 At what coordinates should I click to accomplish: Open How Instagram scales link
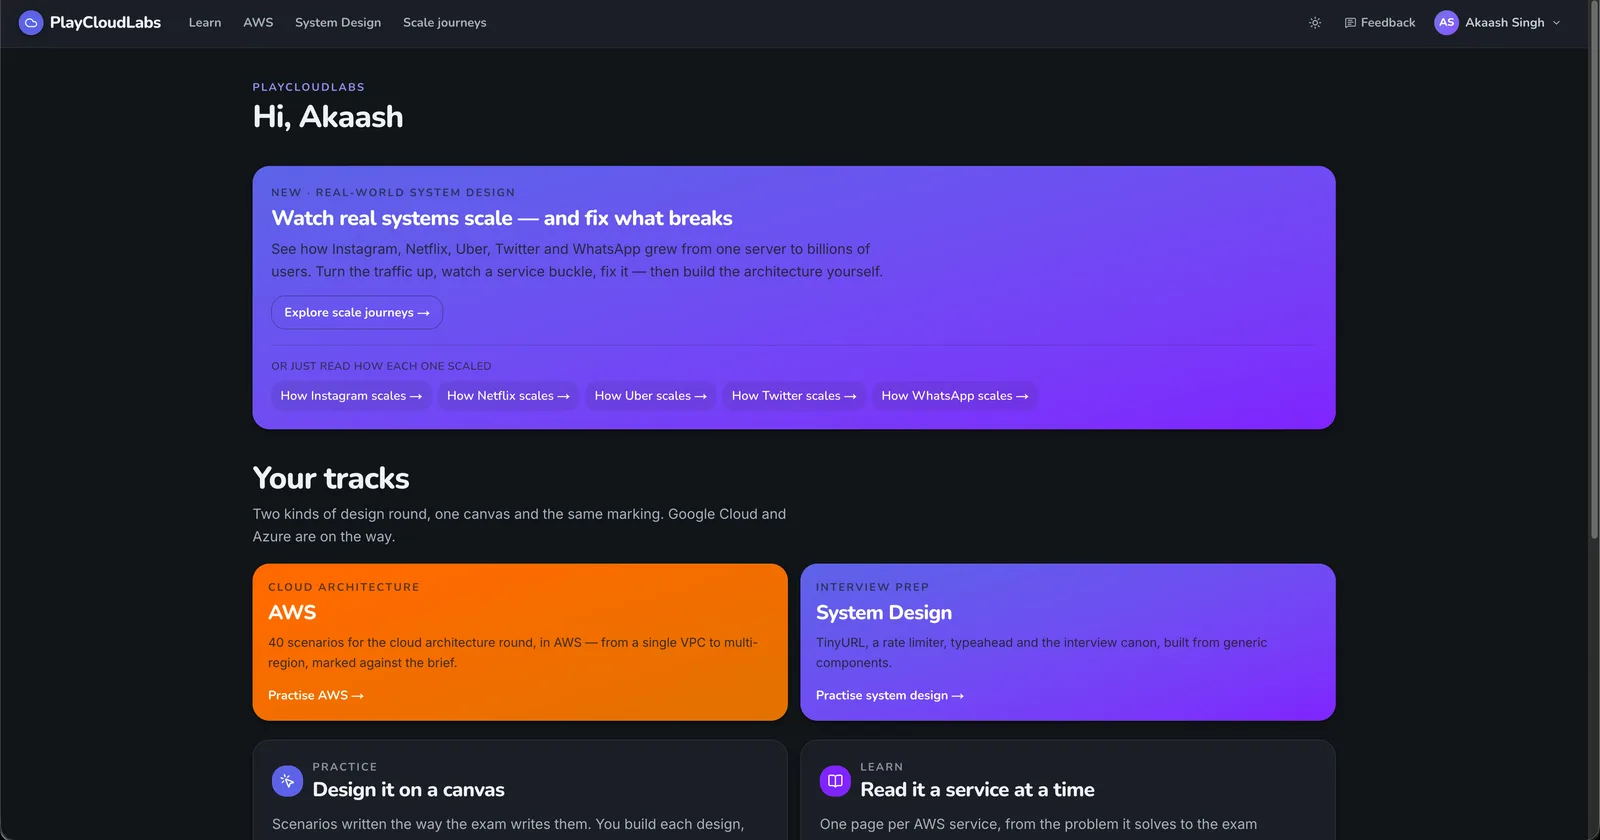coord(351,396)
